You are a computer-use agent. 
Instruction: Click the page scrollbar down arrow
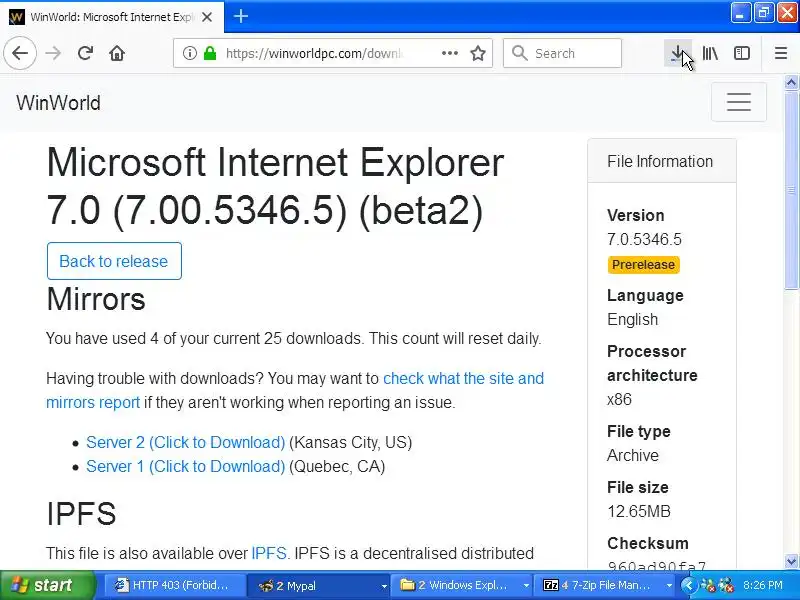791,561
